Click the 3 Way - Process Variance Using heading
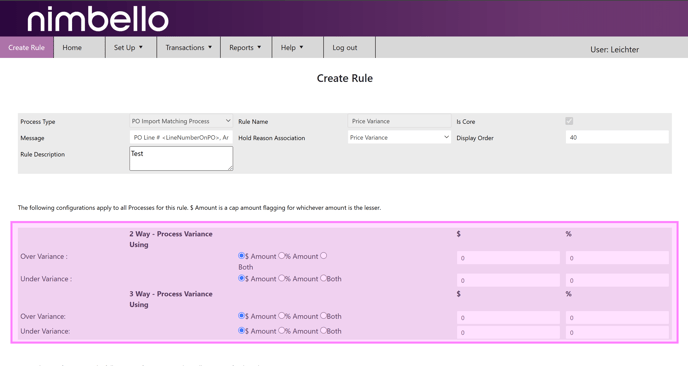Viewport: 688px width, 366px height. coord(171,299)
